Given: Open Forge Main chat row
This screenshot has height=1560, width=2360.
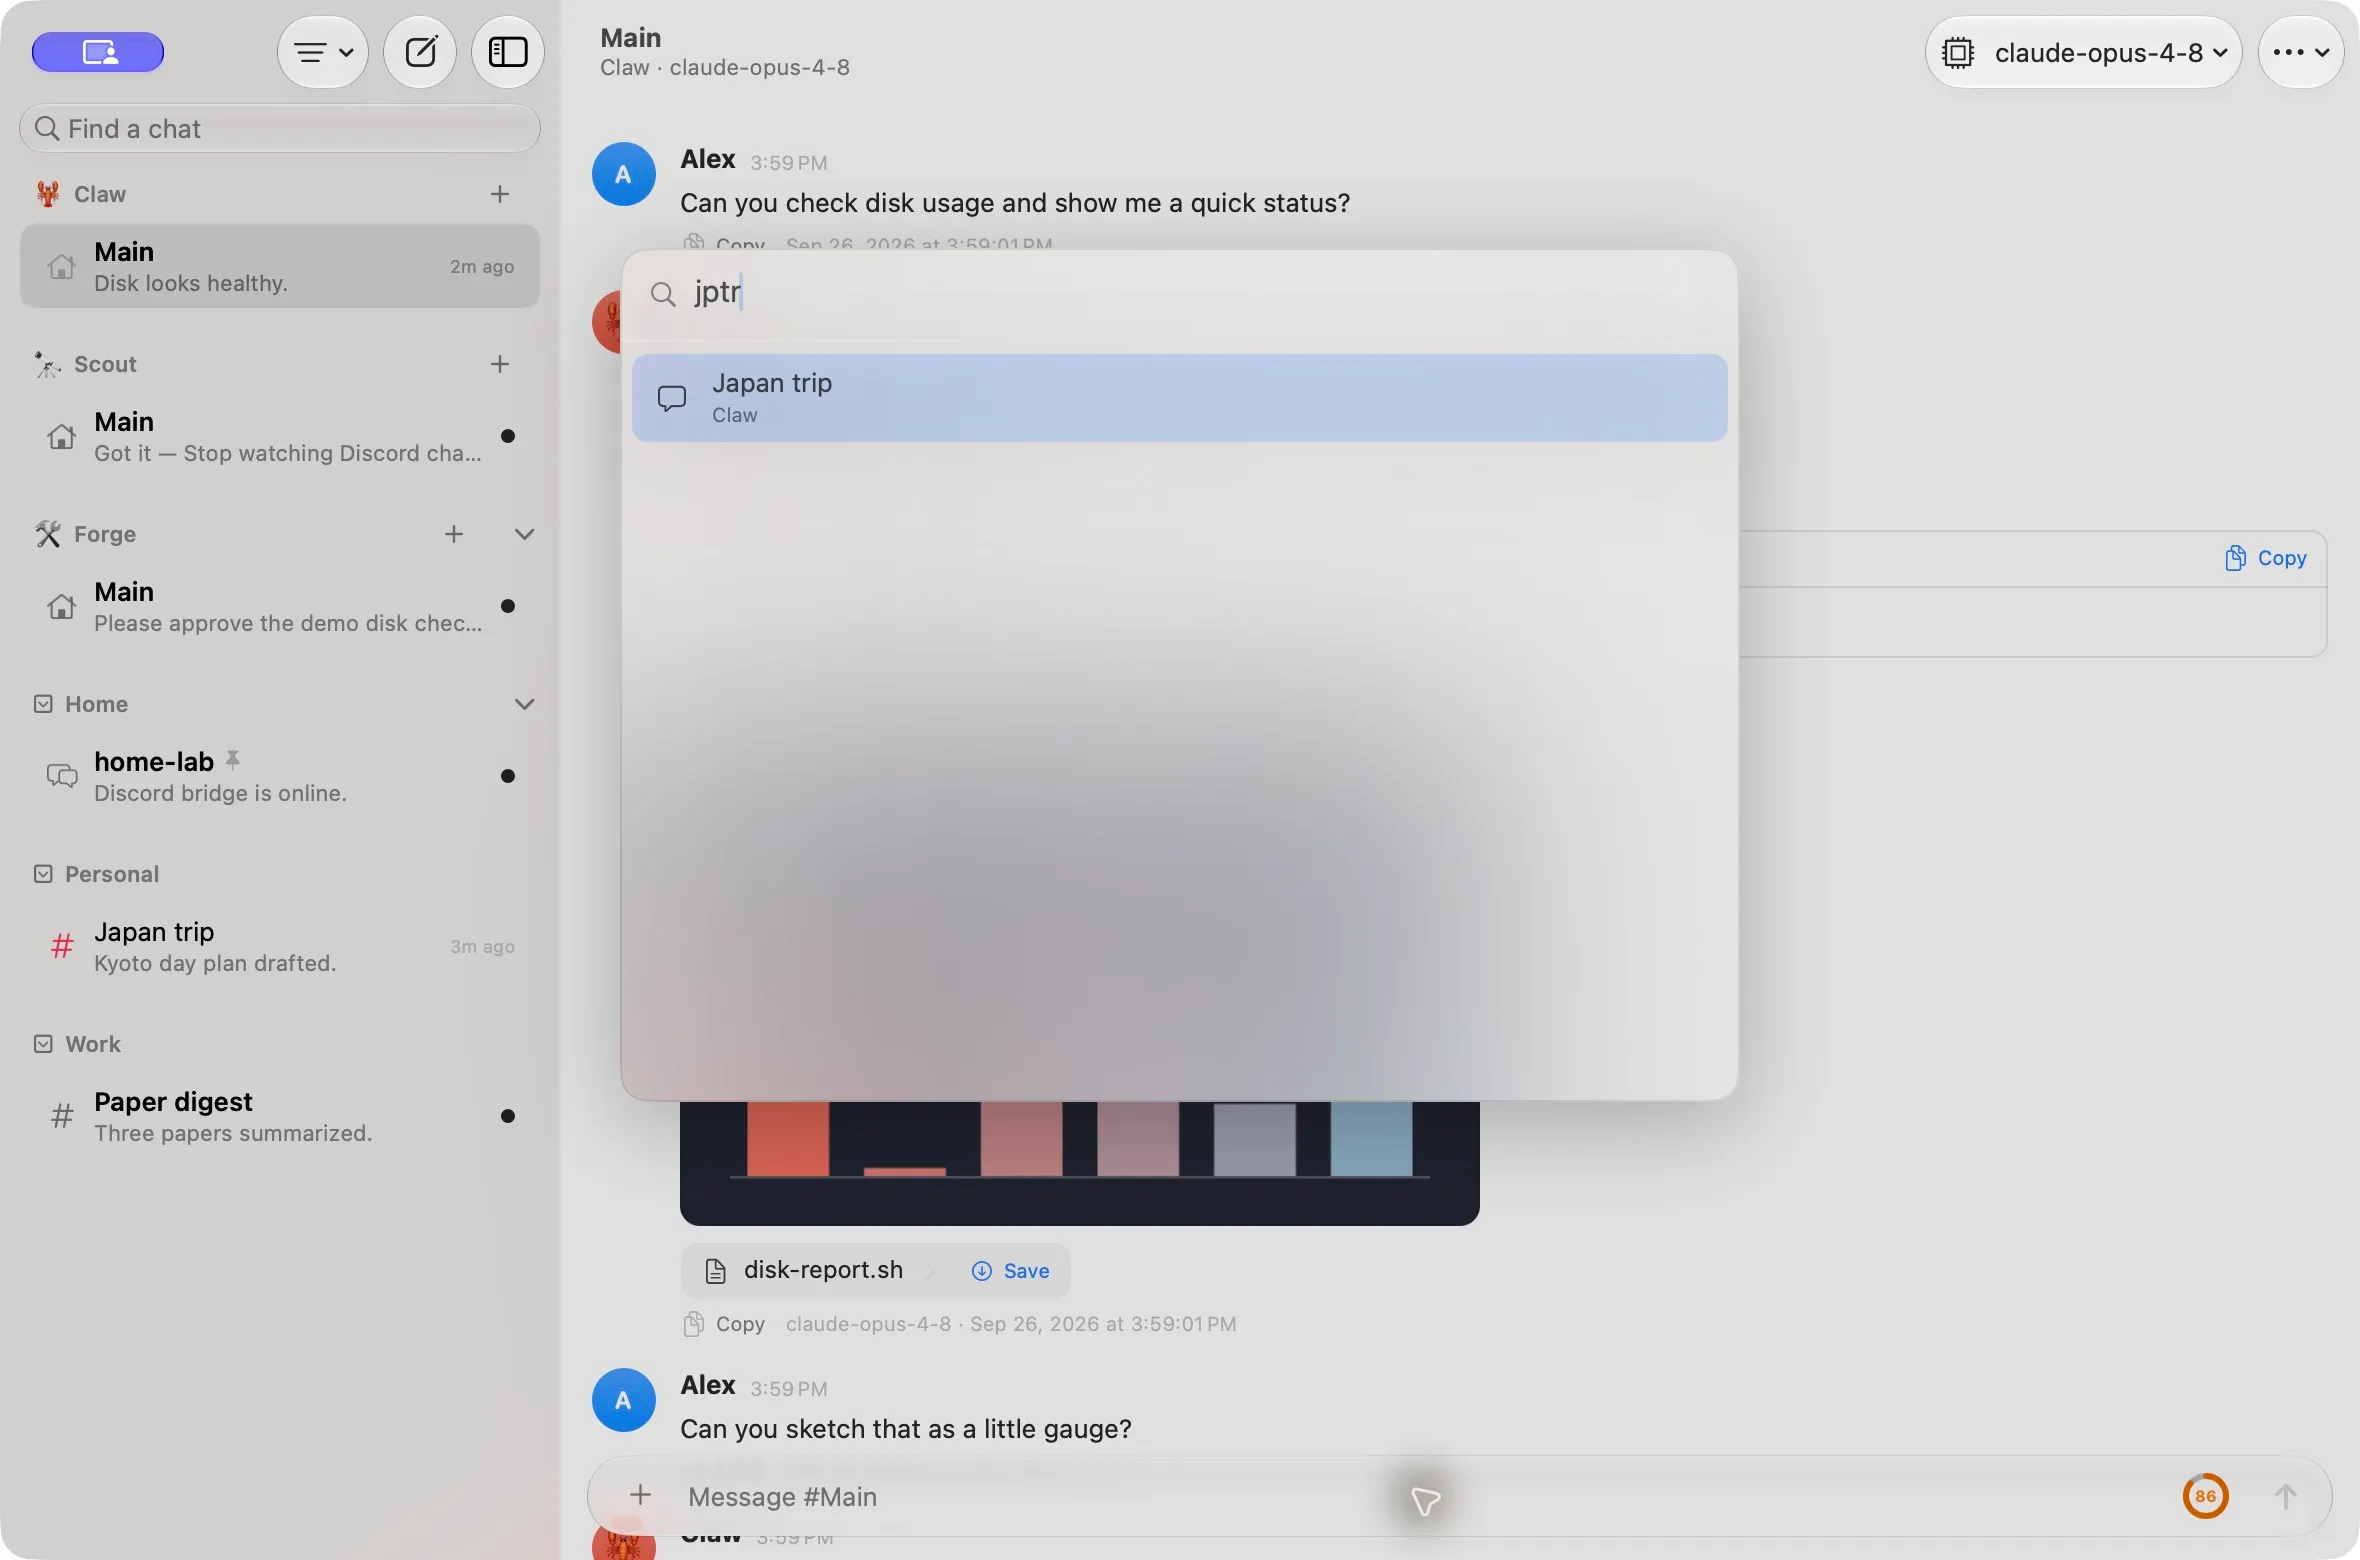Looking at the screenshot, I should pyautogui.click(x=280, y=606).
